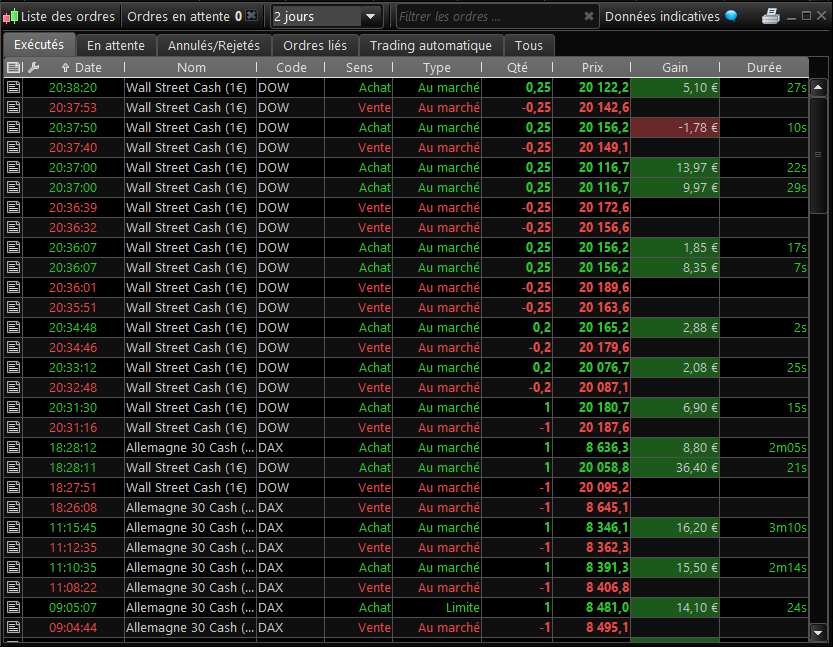Viewport: 833px width, 647px height.
Task: Switch to the En attente tab
Action: 116,46
